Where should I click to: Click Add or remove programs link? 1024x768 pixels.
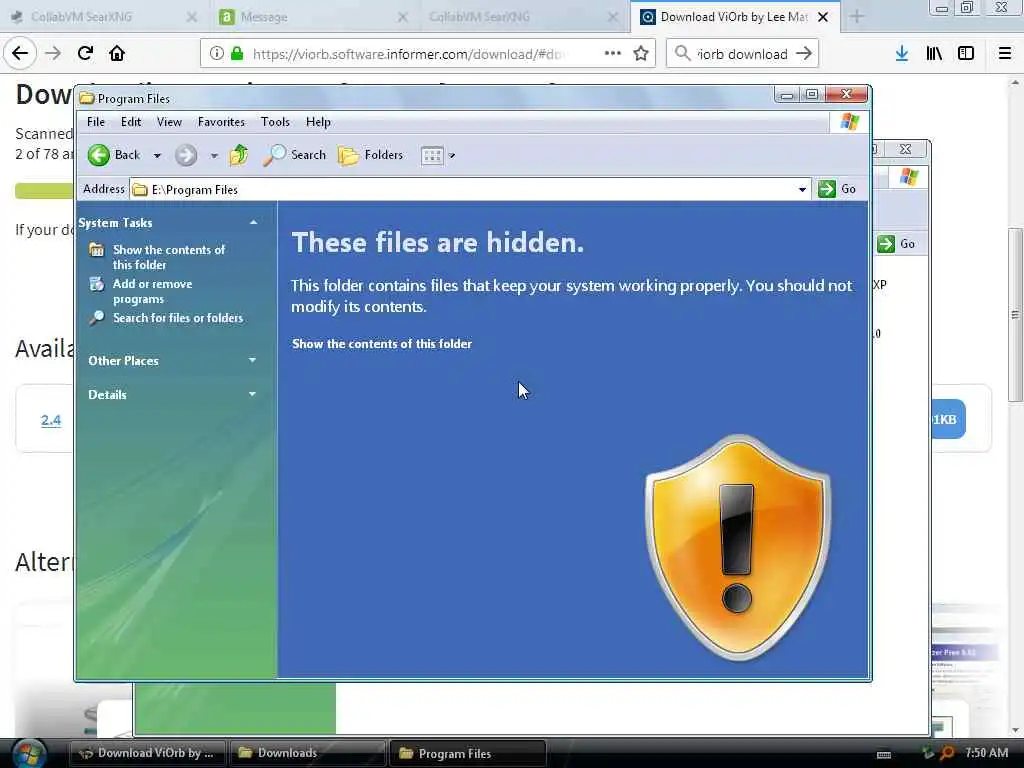pos(152,291)
